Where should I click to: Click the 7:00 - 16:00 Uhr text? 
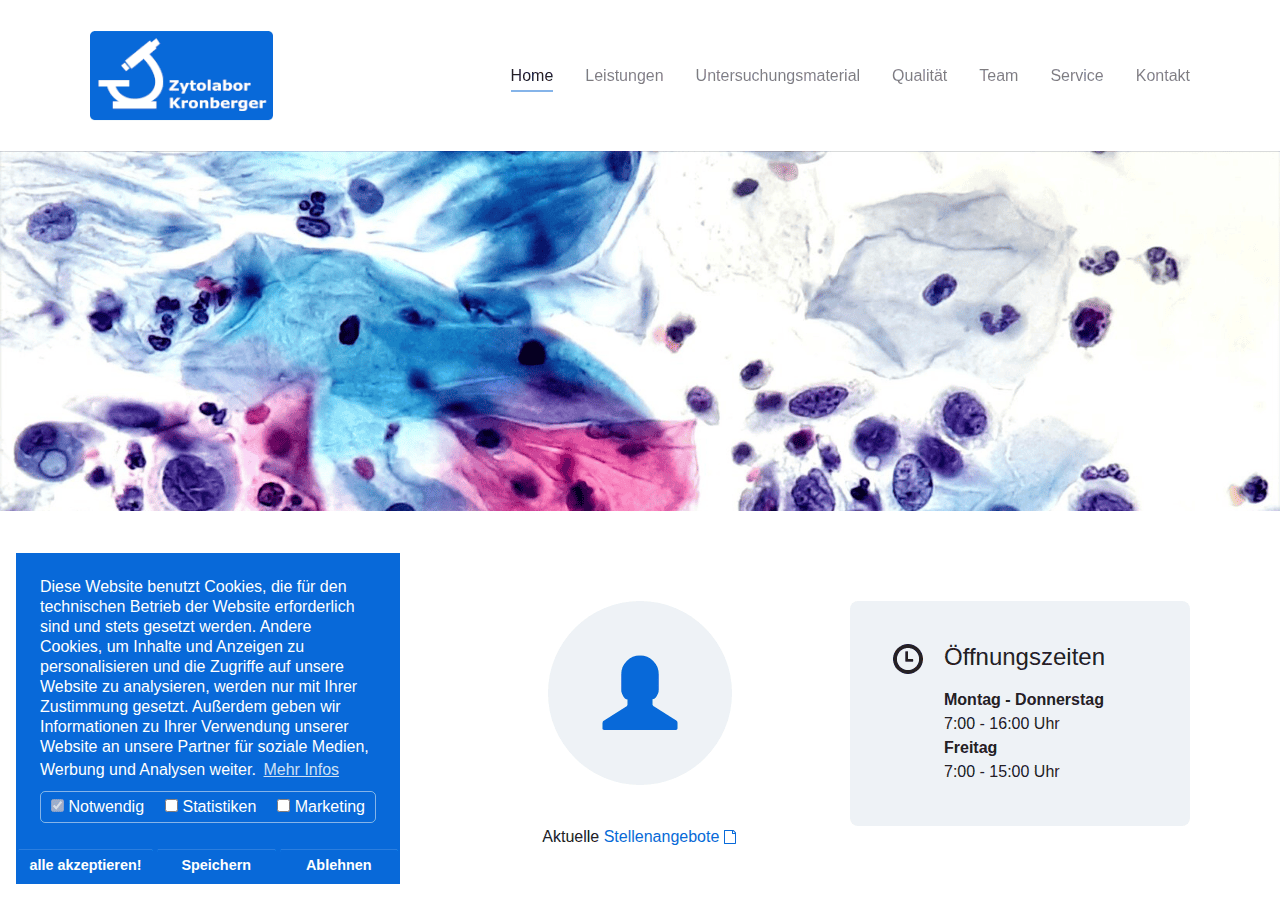tap(1002, 724)
